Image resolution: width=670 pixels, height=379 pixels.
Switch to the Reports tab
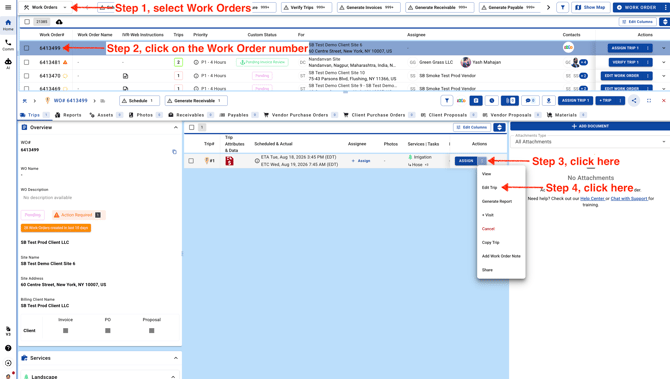point(68,115)
